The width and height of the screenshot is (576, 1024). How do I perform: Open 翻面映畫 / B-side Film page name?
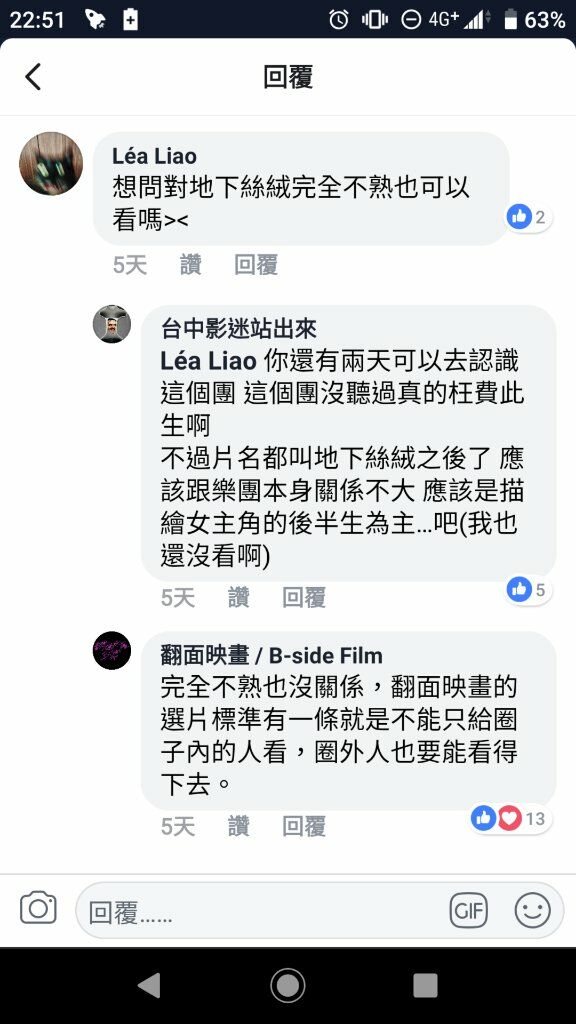tap(272, 655)
